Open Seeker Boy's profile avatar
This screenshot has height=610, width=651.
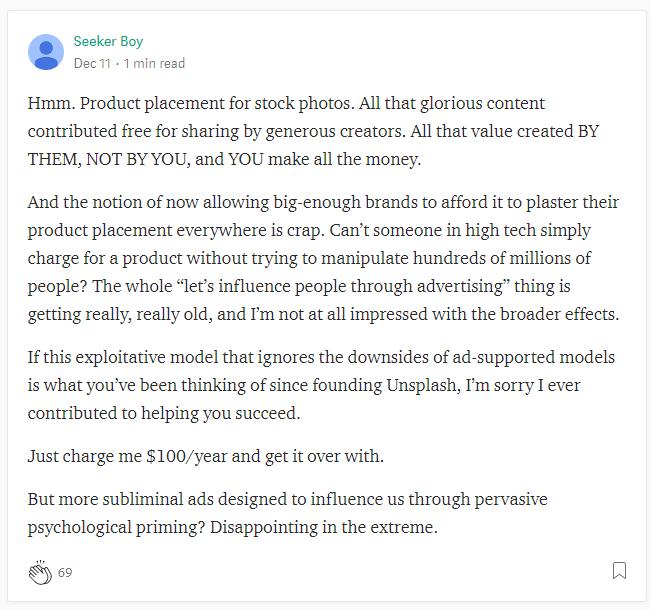pyautogui.click(x=46, y=51)
